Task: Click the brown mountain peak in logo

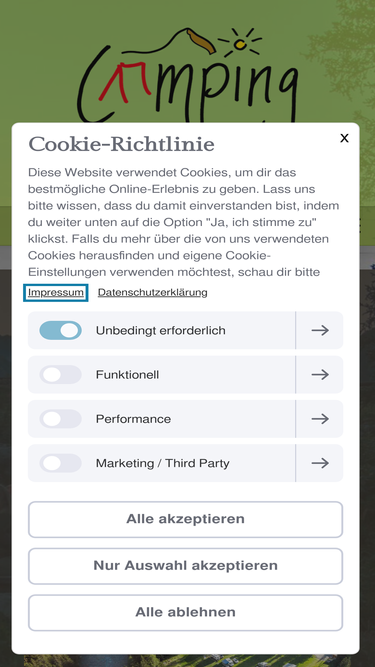Action: 201,41
